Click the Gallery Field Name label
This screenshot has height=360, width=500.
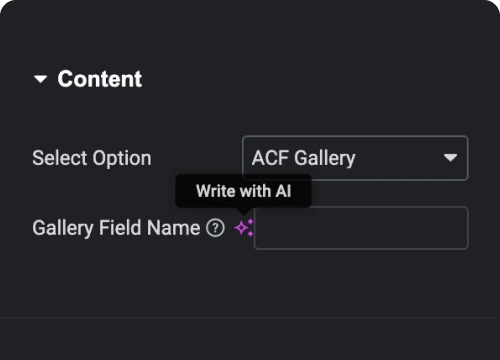click(116, 228)
